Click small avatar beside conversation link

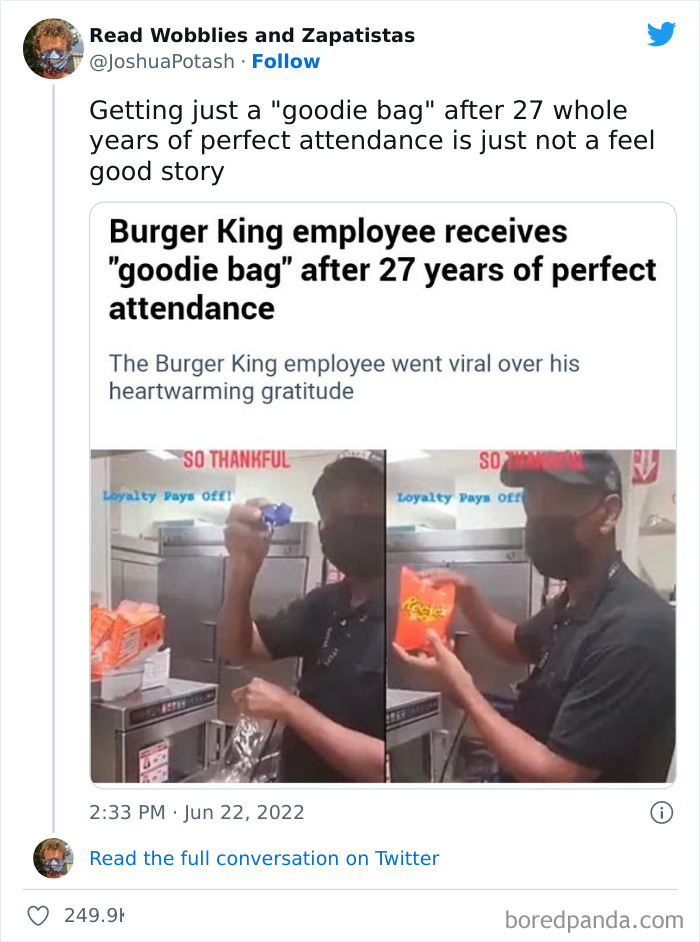point(53,858)
